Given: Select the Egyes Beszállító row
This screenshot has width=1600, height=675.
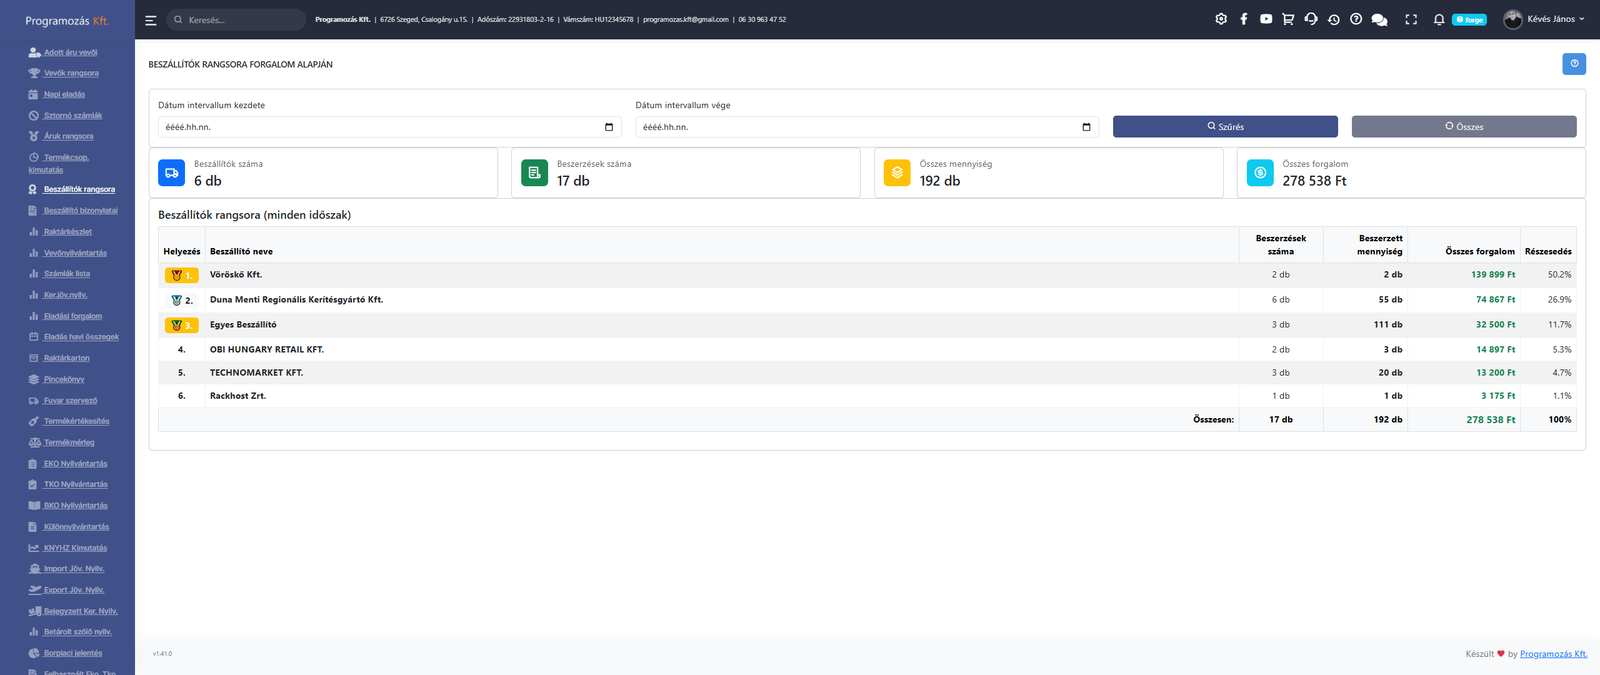Looking at the screenshot, I should pyautogui.click(x=867, y=324).
